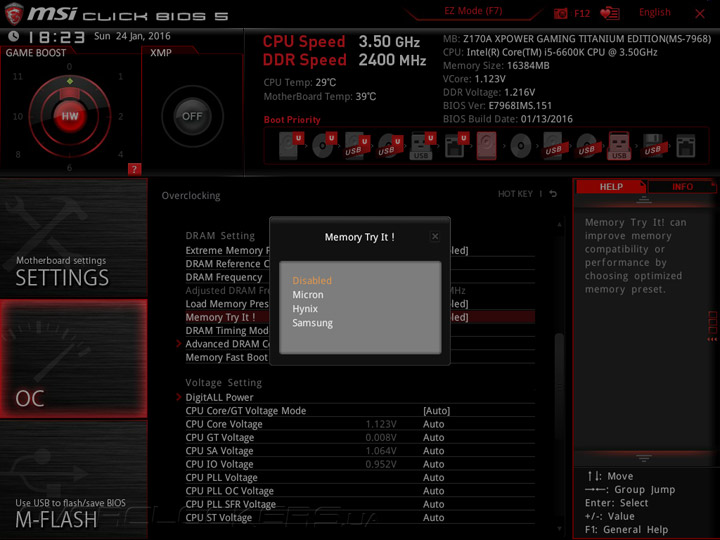Image resolution: width=720 pixels, height=540 pixels.
Task: Select the CPU PLL OC Voltage row
Action: pos(360,491)
